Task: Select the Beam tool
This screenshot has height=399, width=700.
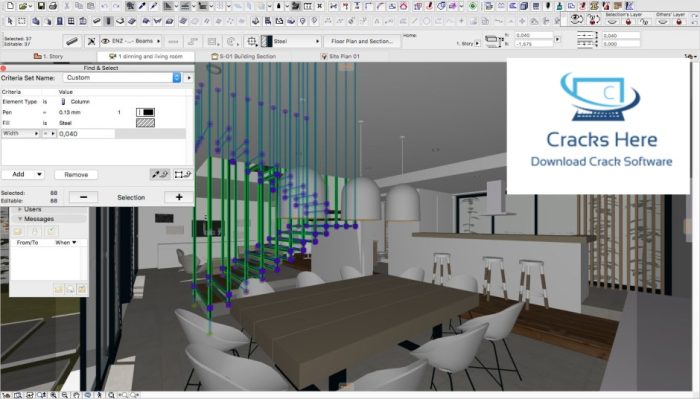Action: tap(96, 21)
